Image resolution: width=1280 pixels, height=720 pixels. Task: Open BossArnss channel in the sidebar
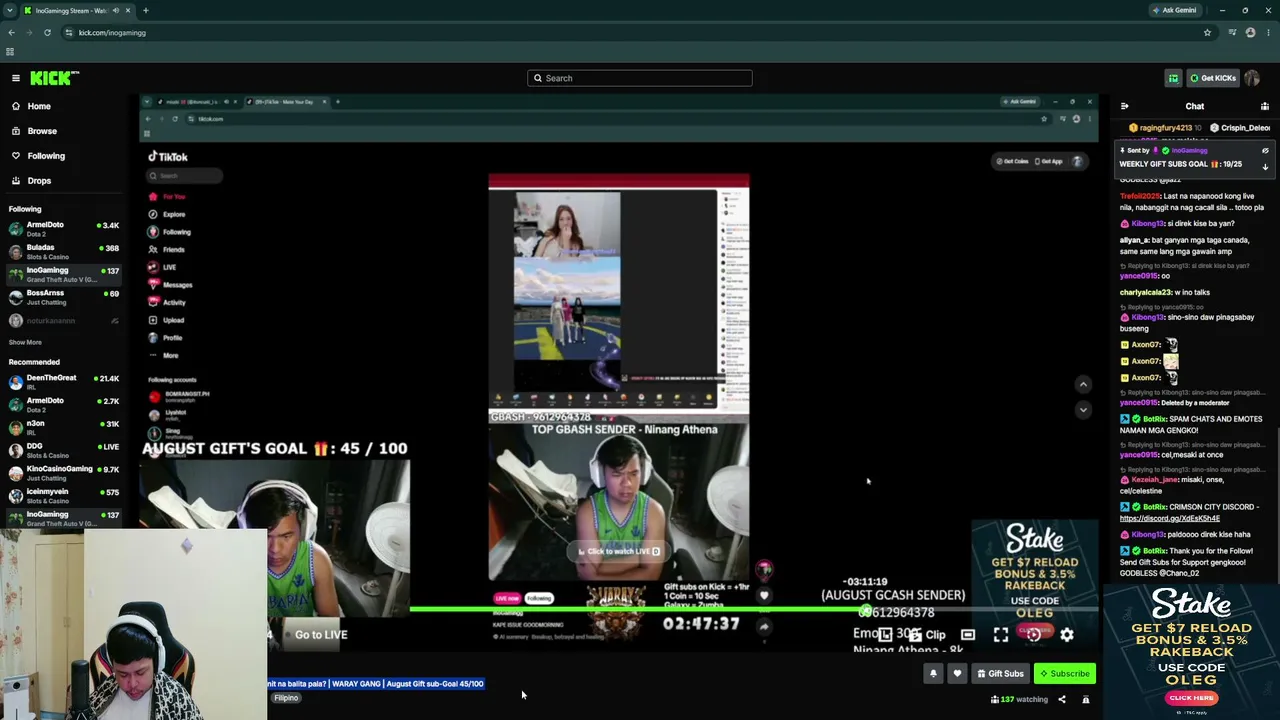[64, 297]
